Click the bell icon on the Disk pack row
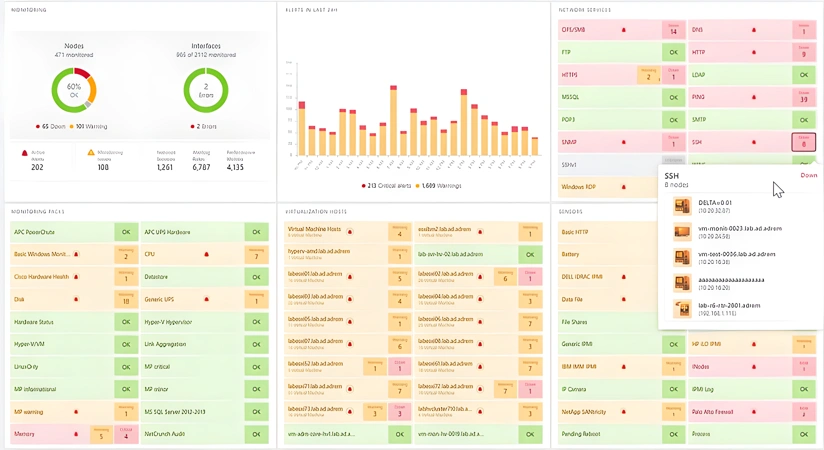The image size is (824, 450). pyautogui.click(x=76, y=300)
